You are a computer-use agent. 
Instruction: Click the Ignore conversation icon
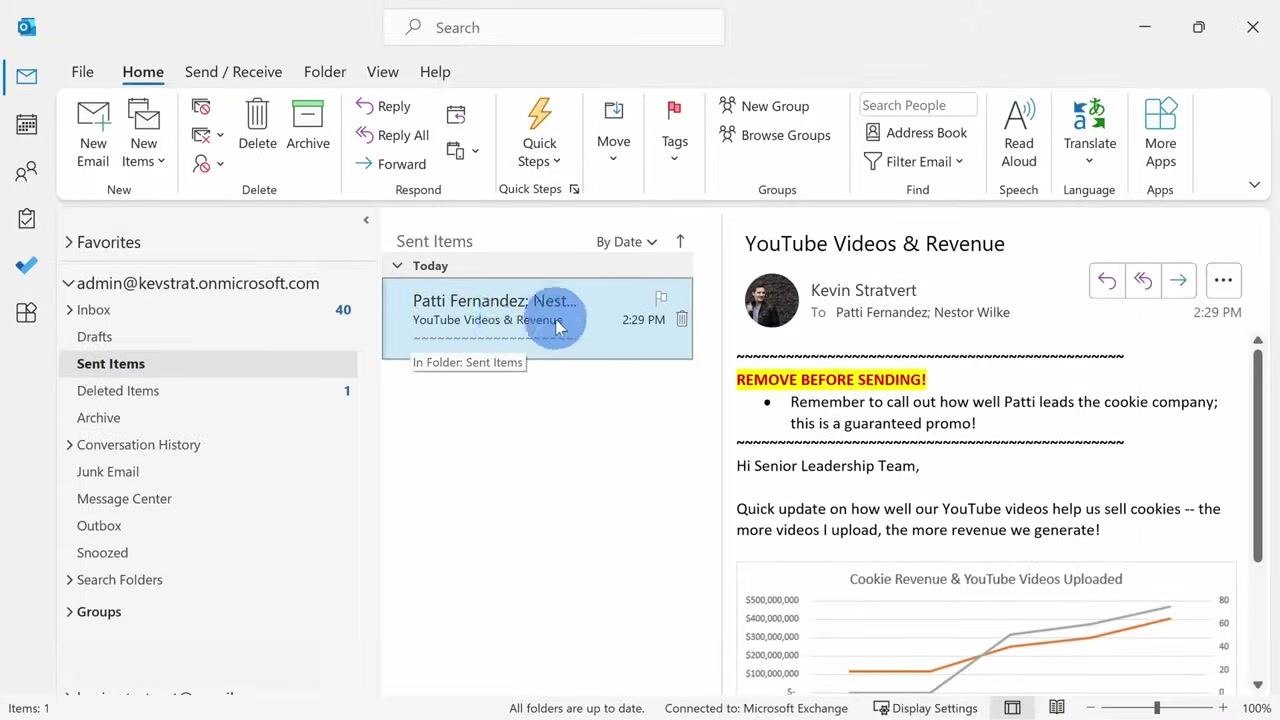click(x=201, y=106)
